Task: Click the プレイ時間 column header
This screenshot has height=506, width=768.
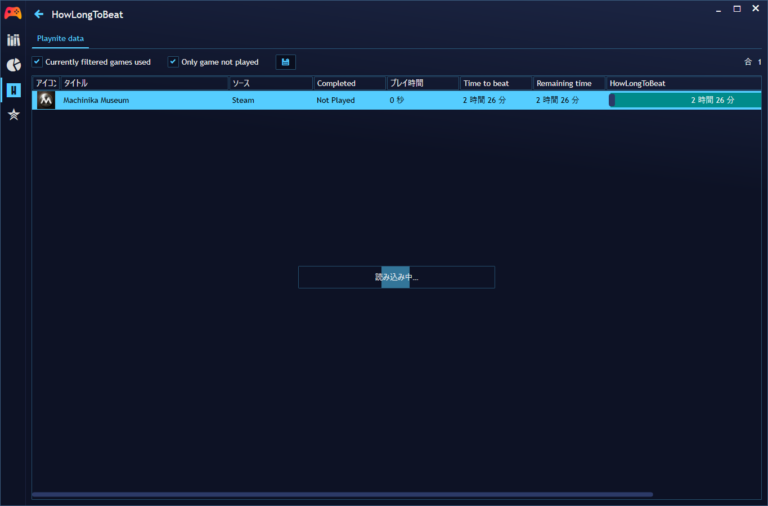Action: pos(421,83)
